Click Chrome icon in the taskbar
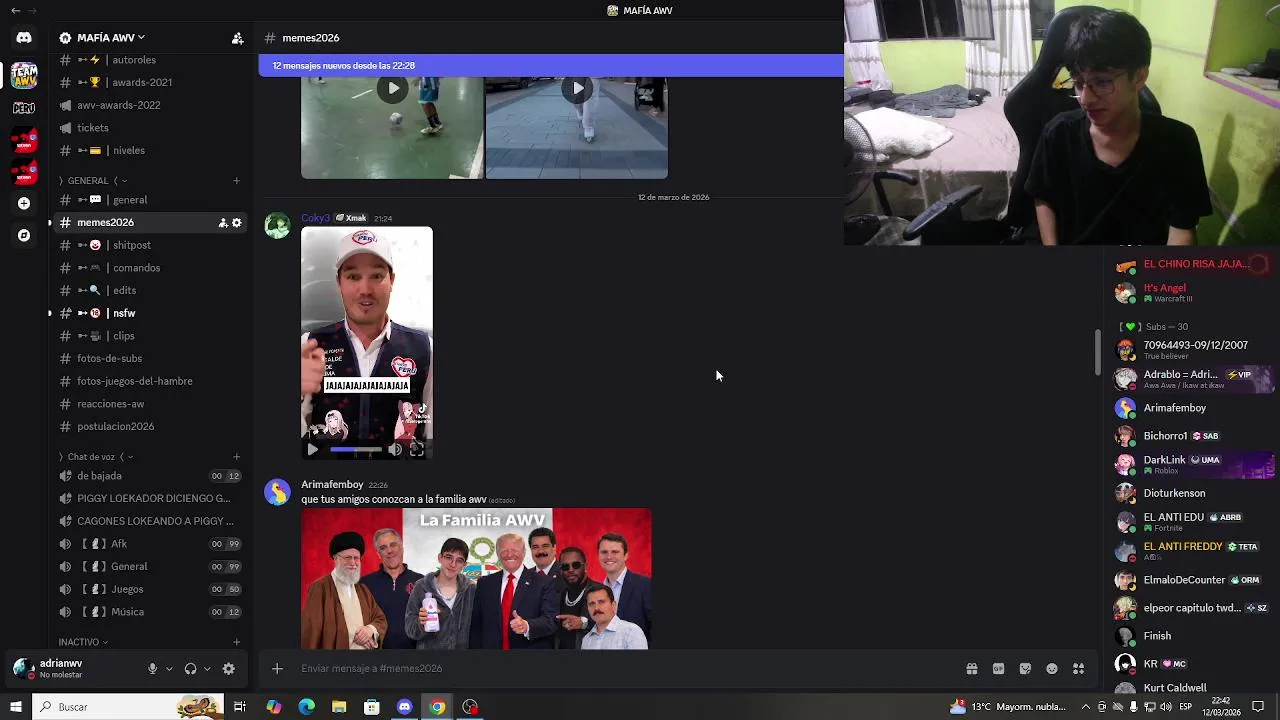The width and height of the screenshot is (1280, 720). [437, 707]
